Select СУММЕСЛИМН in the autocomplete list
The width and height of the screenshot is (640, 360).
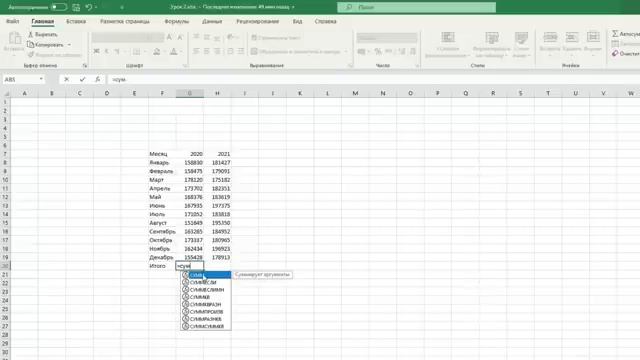[x=206, y=289]
